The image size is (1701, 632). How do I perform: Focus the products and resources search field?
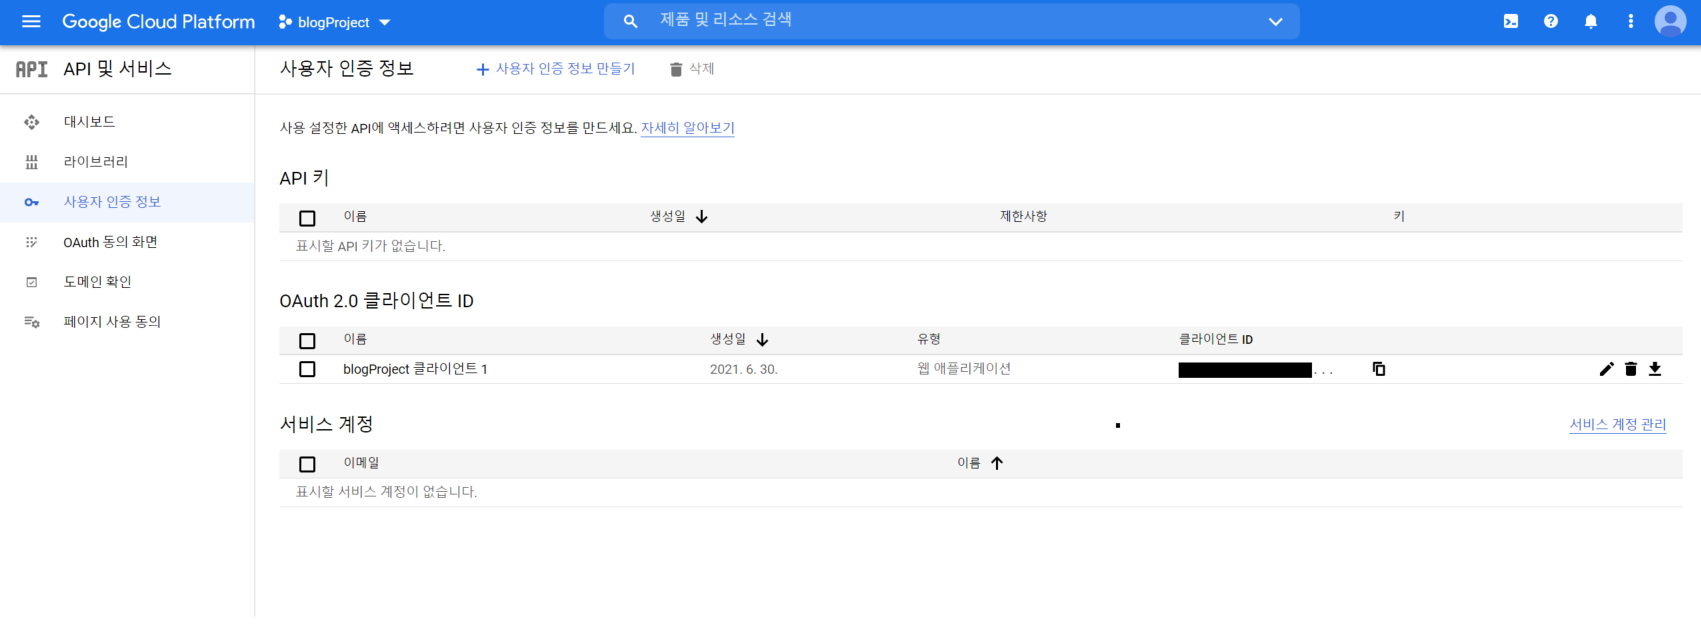point(950,21)
